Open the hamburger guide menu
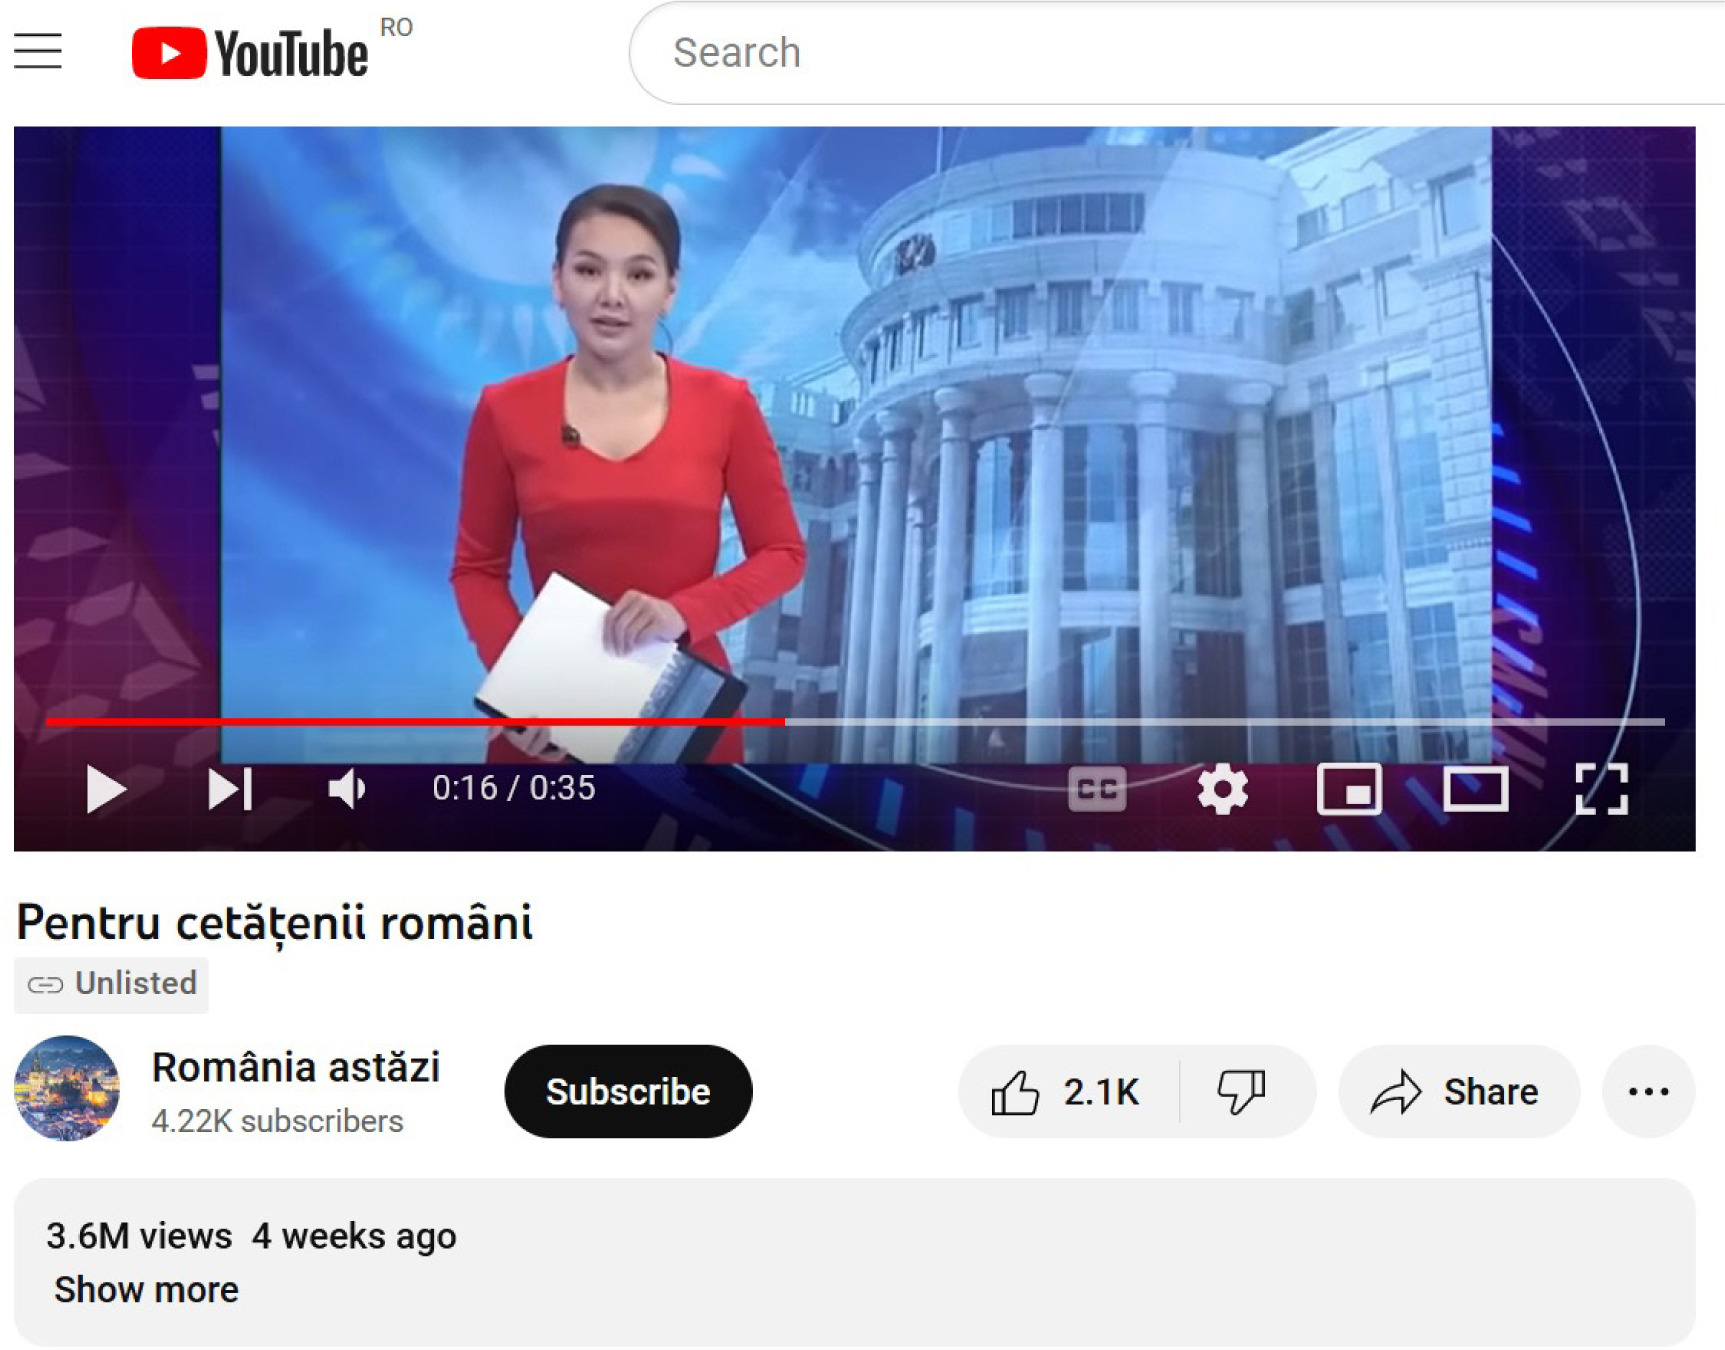The height and width of the screenshot is (1350, 1725). pos(38,51)
